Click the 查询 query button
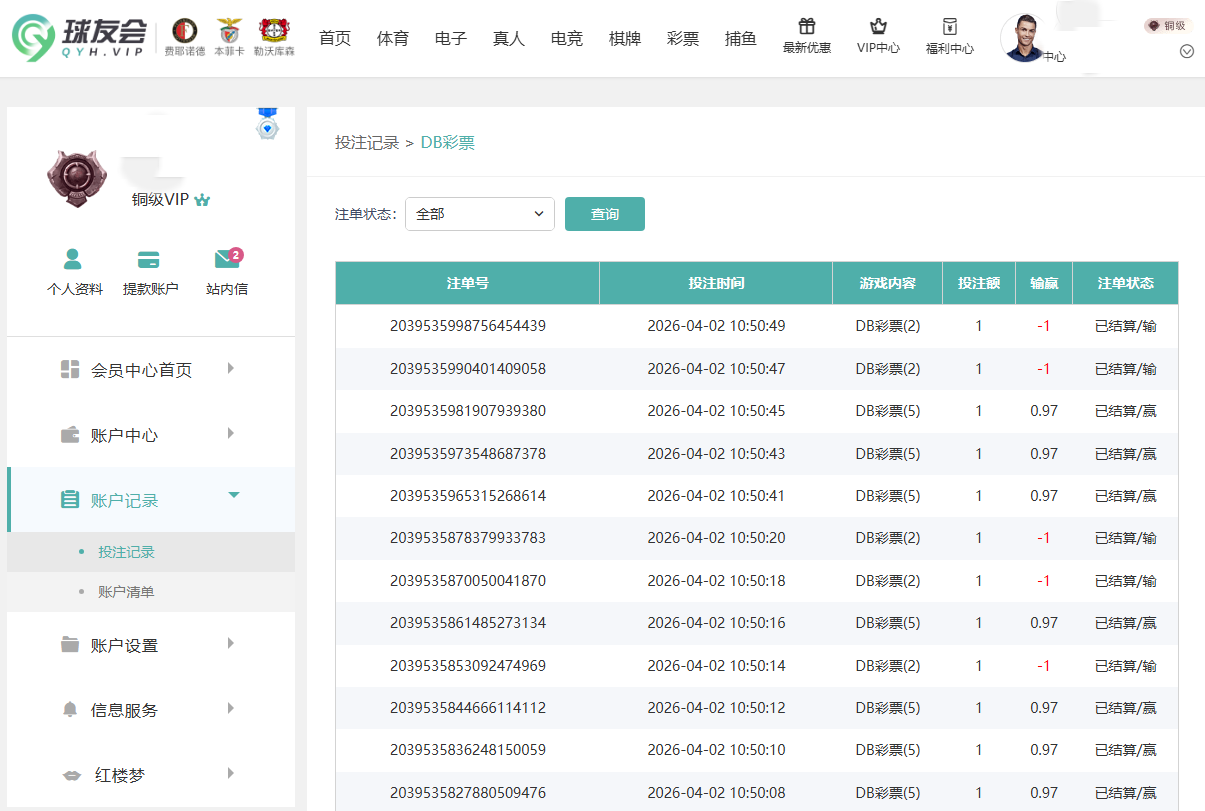The image size is (1205, 811). [x=604, y=213]
